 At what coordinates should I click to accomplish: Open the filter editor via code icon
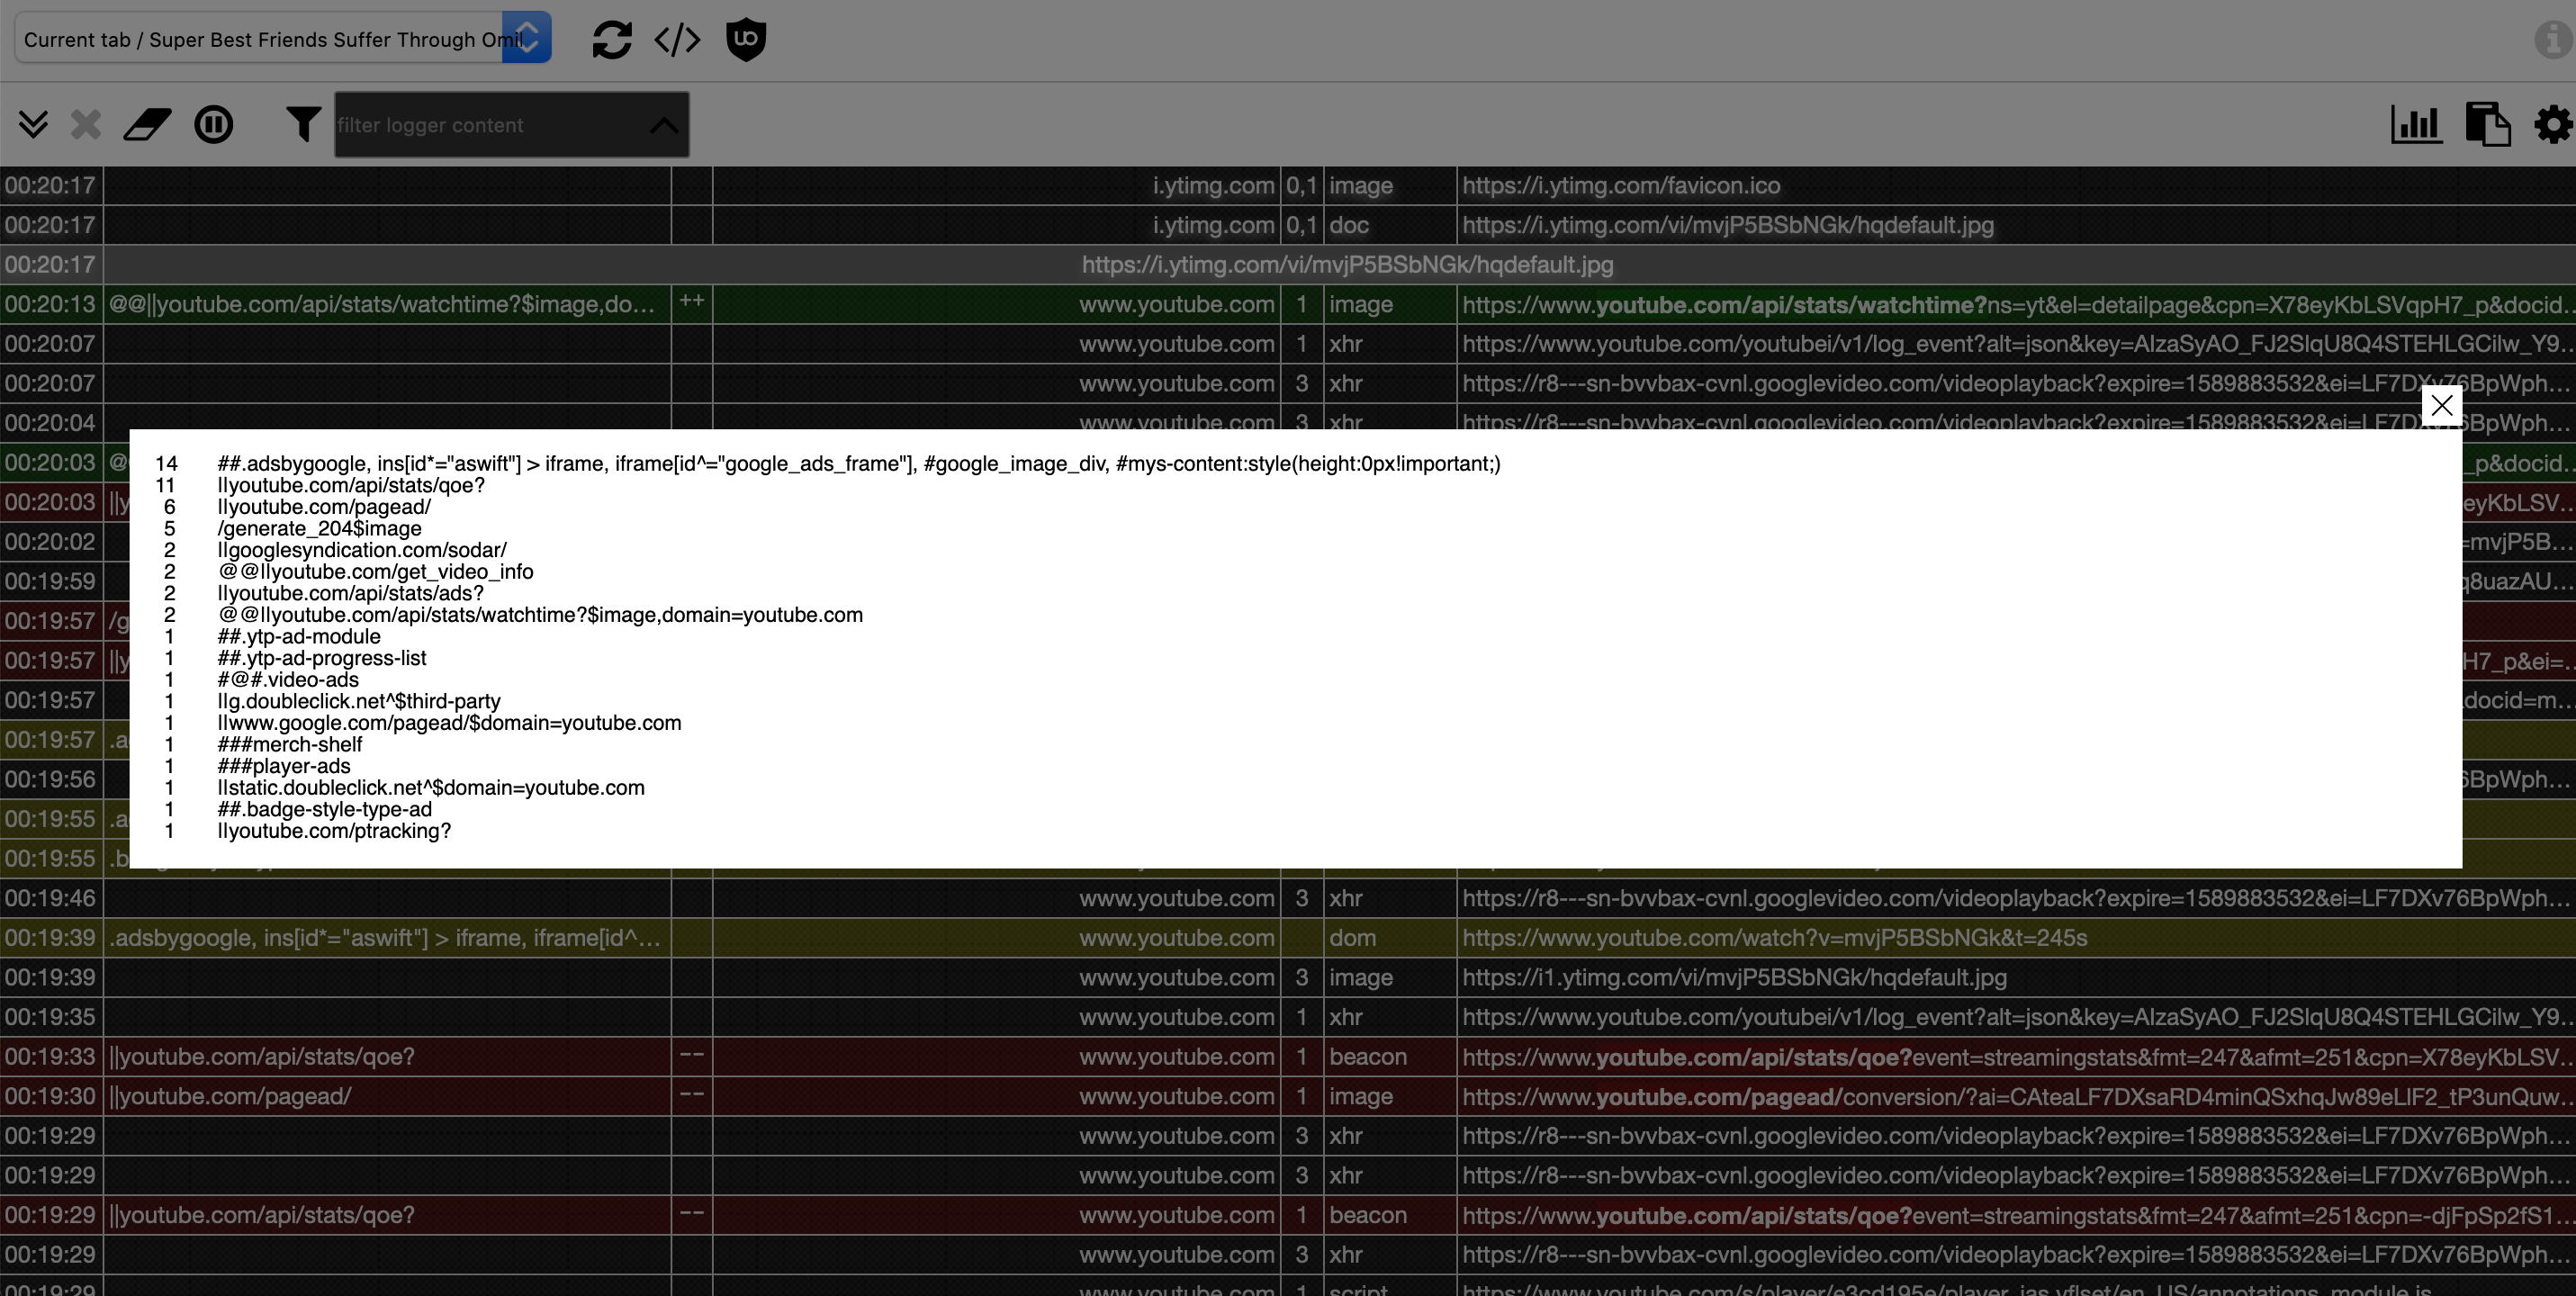click(x=677, y=40)
